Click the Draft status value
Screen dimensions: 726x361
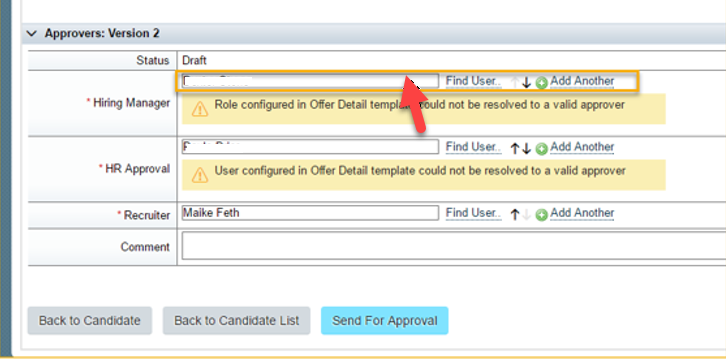click(194, 61)
